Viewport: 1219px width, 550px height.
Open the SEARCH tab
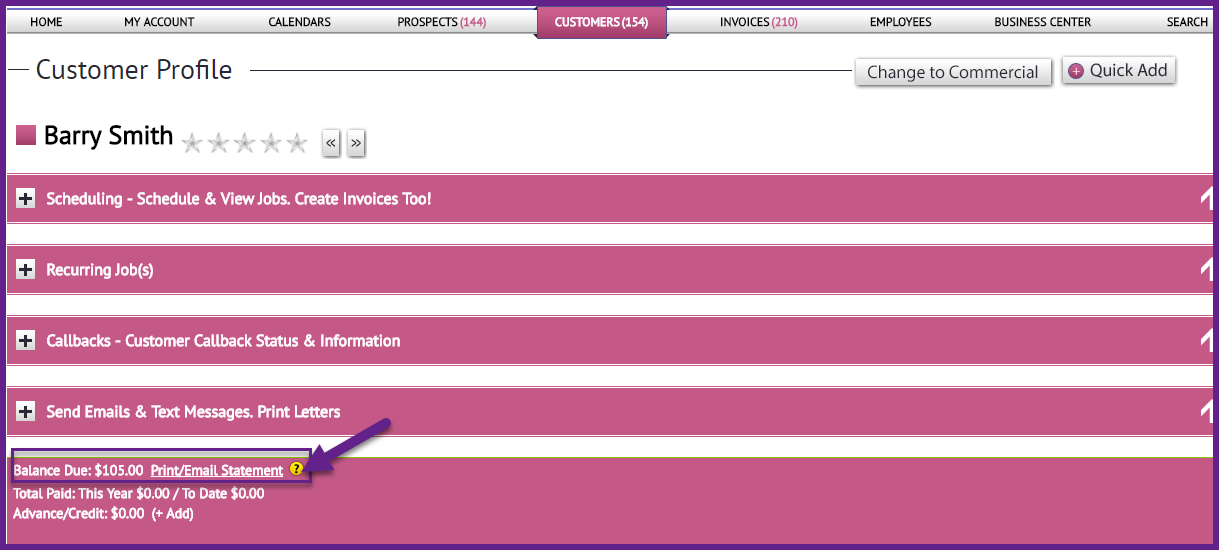point(1187,22)
